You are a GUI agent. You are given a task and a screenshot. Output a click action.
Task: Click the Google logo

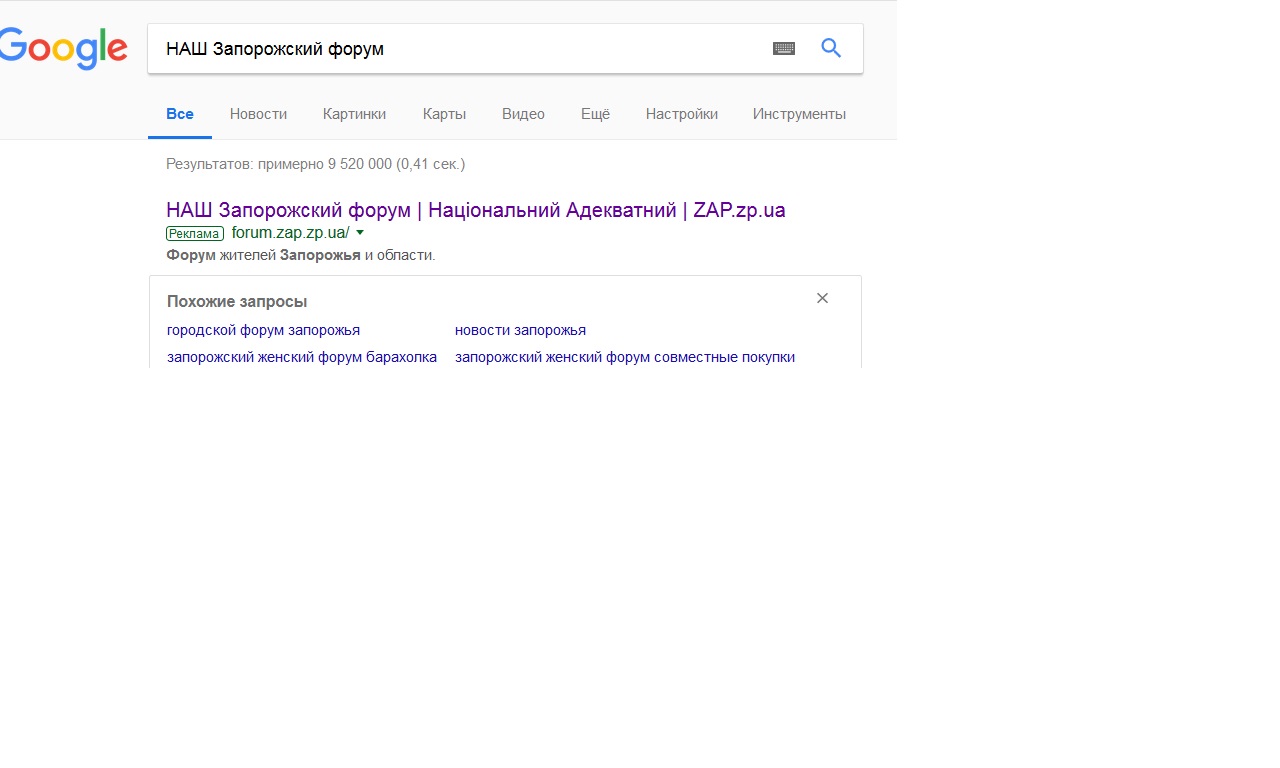(64, 48)
